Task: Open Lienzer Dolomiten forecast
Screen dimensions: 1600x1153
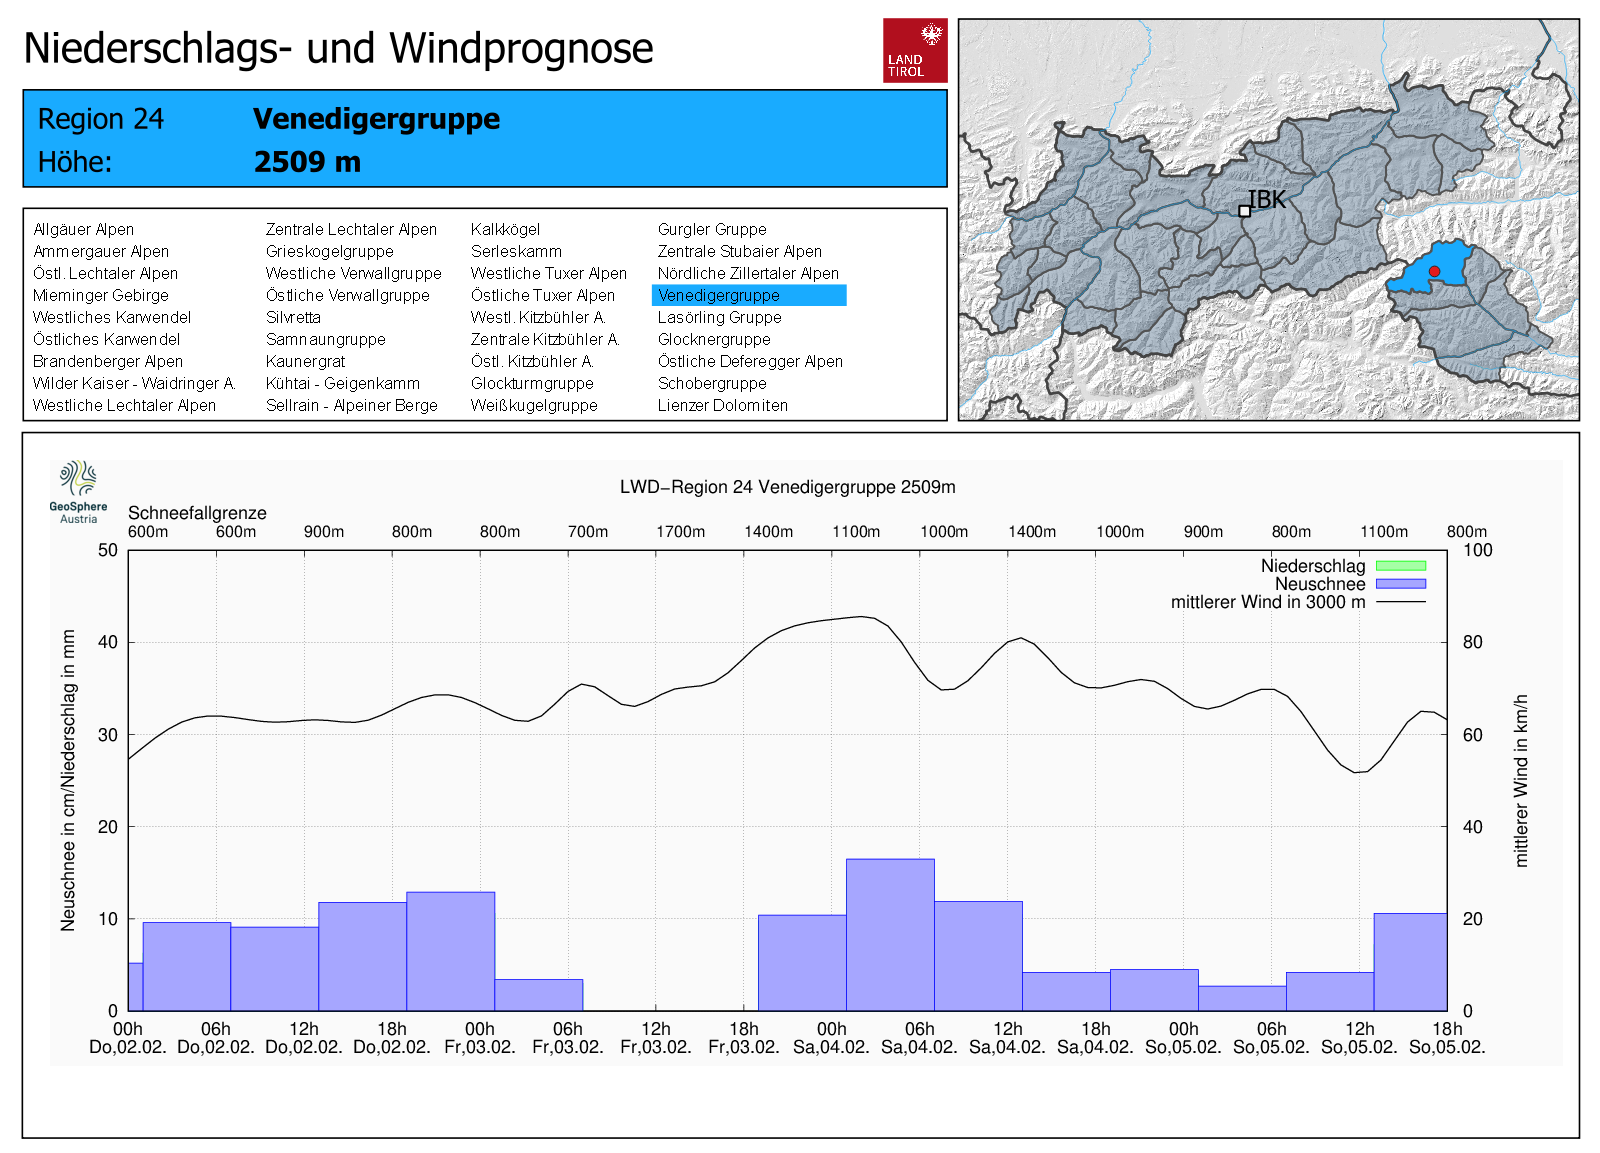Action: pos(722,405)
